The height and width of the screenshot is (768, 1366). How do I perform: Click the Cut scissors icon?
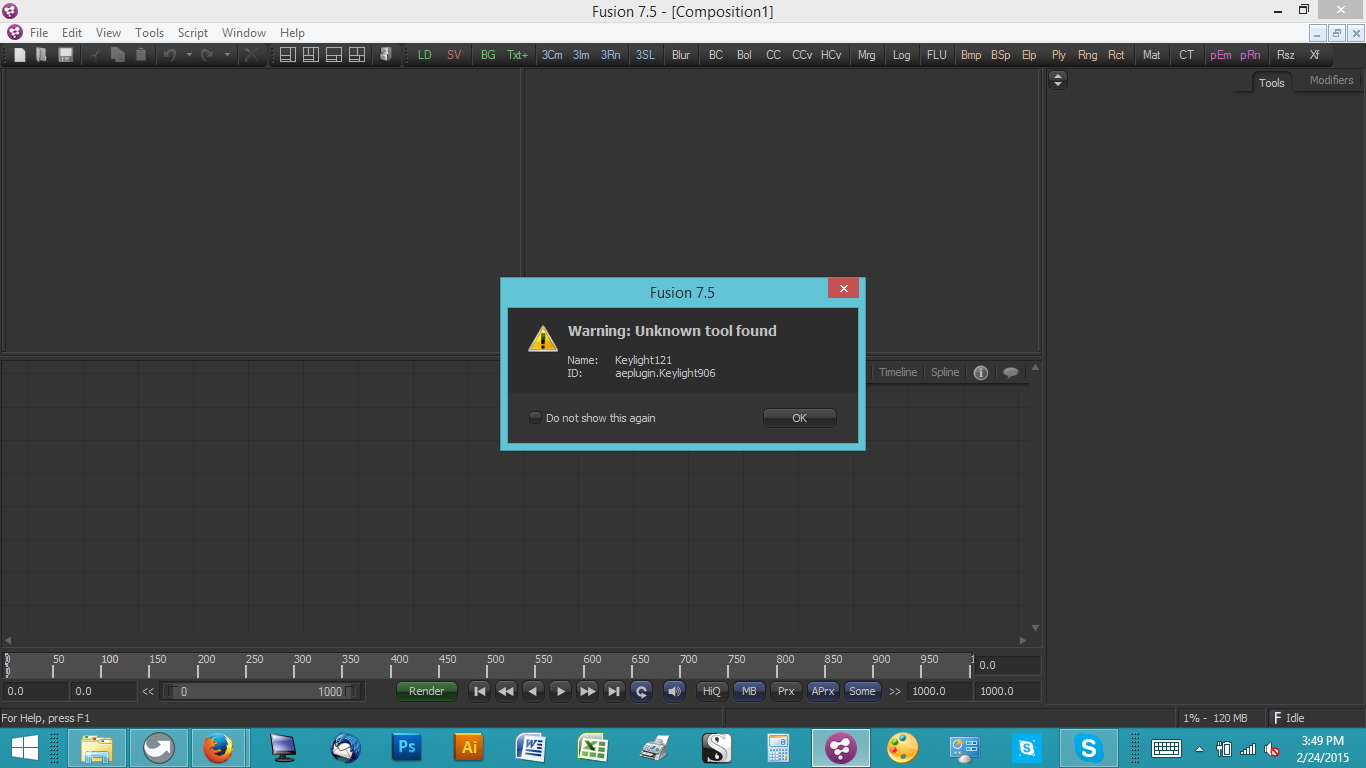pyautogui.click(x=96, y=55)
